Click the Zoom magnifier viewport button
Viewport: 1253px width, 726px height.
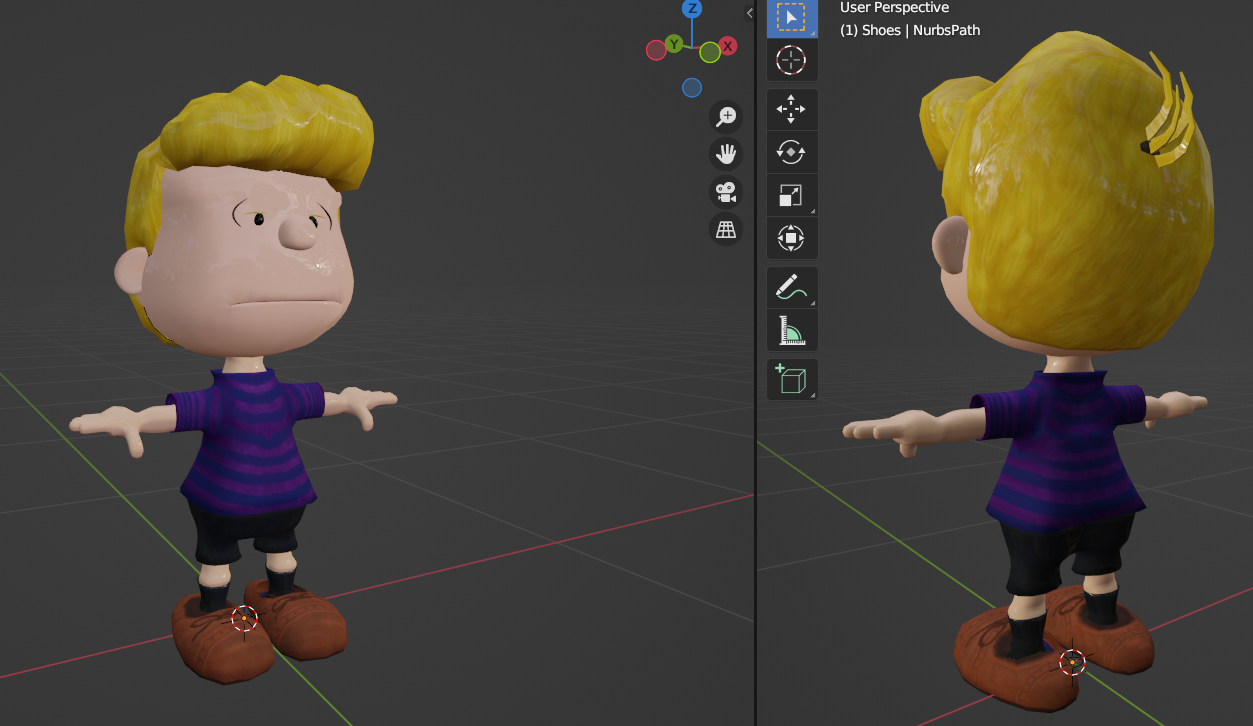pos(726,117)
